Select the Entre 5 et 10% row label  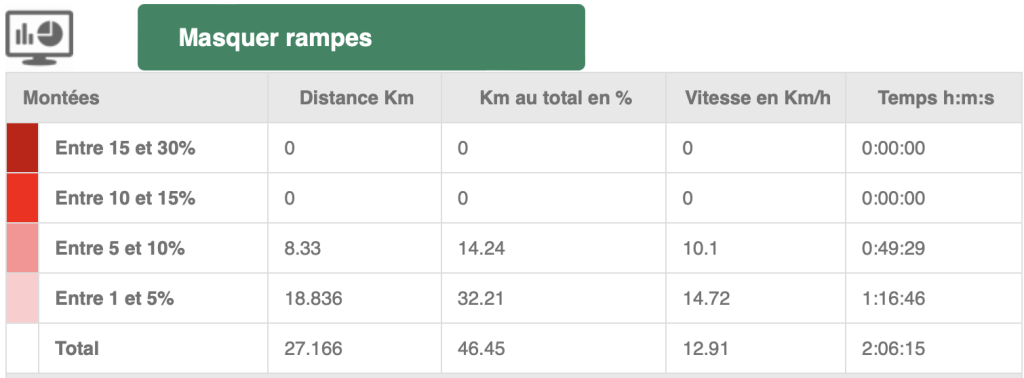point(120,248)
